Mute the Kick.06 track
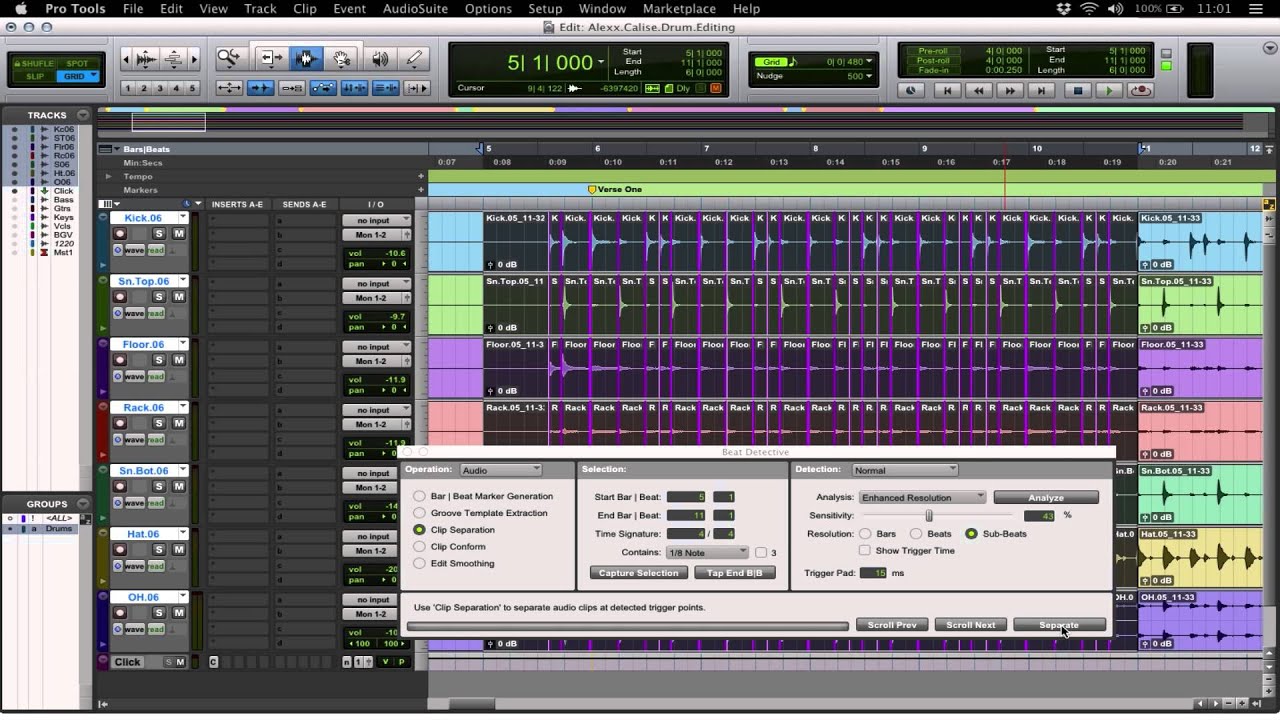1280x720 pixels. click(x=179, y=234)
